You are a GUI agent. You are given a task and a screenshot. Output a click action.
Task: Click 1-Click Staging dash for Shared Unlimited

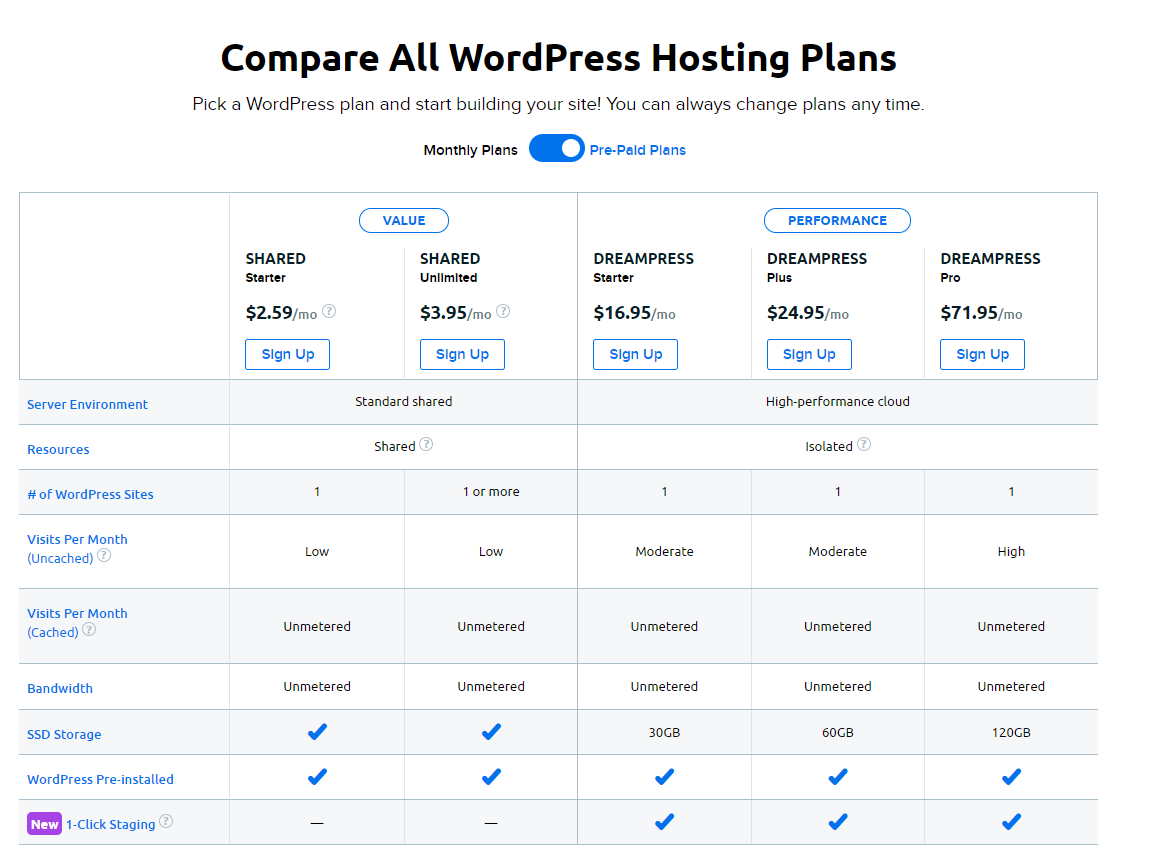[491, 823]
